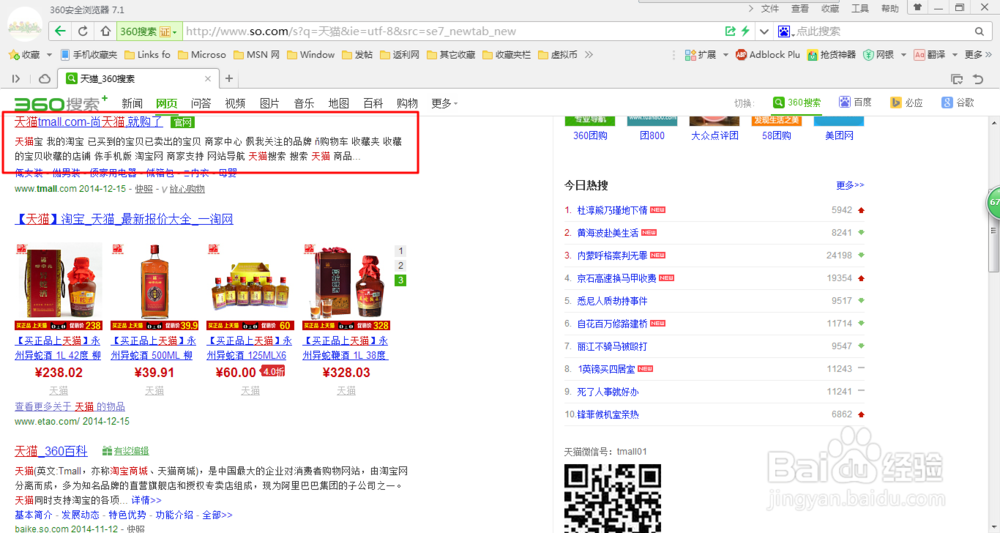Click the cloud sync icon by tabs

click(44, 78)
